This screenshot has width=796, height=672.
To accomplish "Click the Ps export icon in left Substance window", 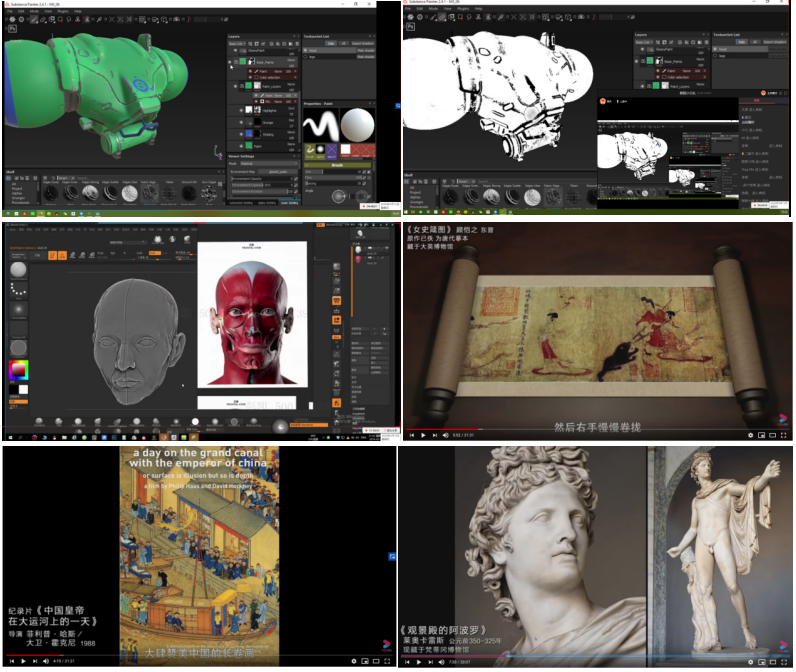I will [13, 29].
